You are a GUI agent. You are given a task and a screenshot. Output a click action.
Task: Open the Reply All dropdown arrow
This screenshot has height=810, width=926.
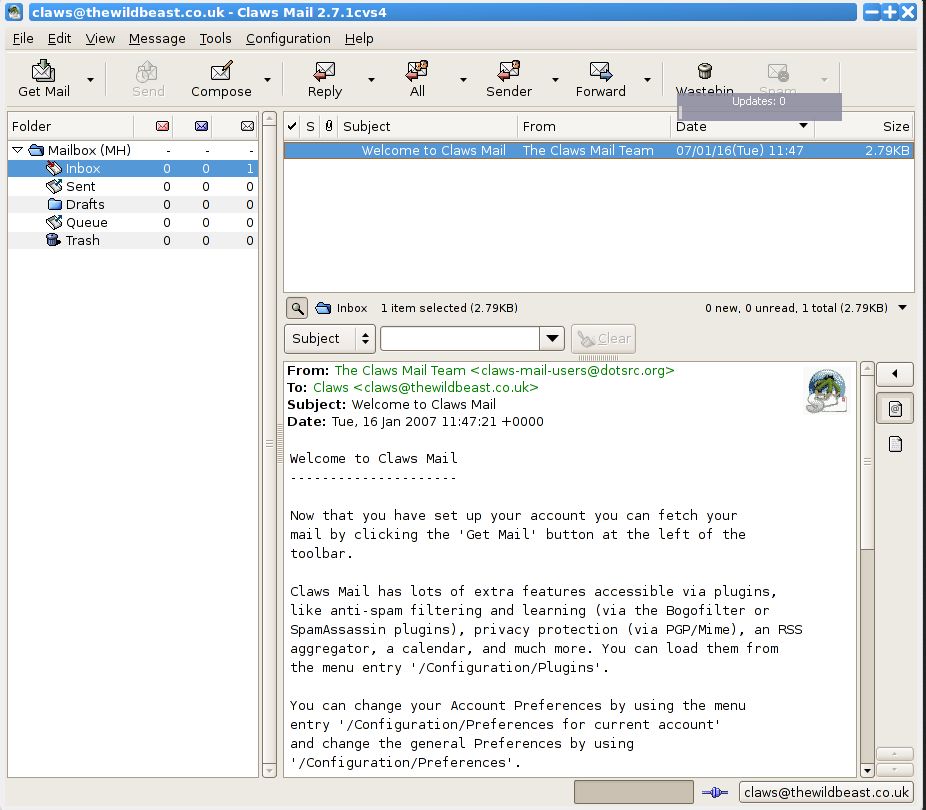click(464, 79)
